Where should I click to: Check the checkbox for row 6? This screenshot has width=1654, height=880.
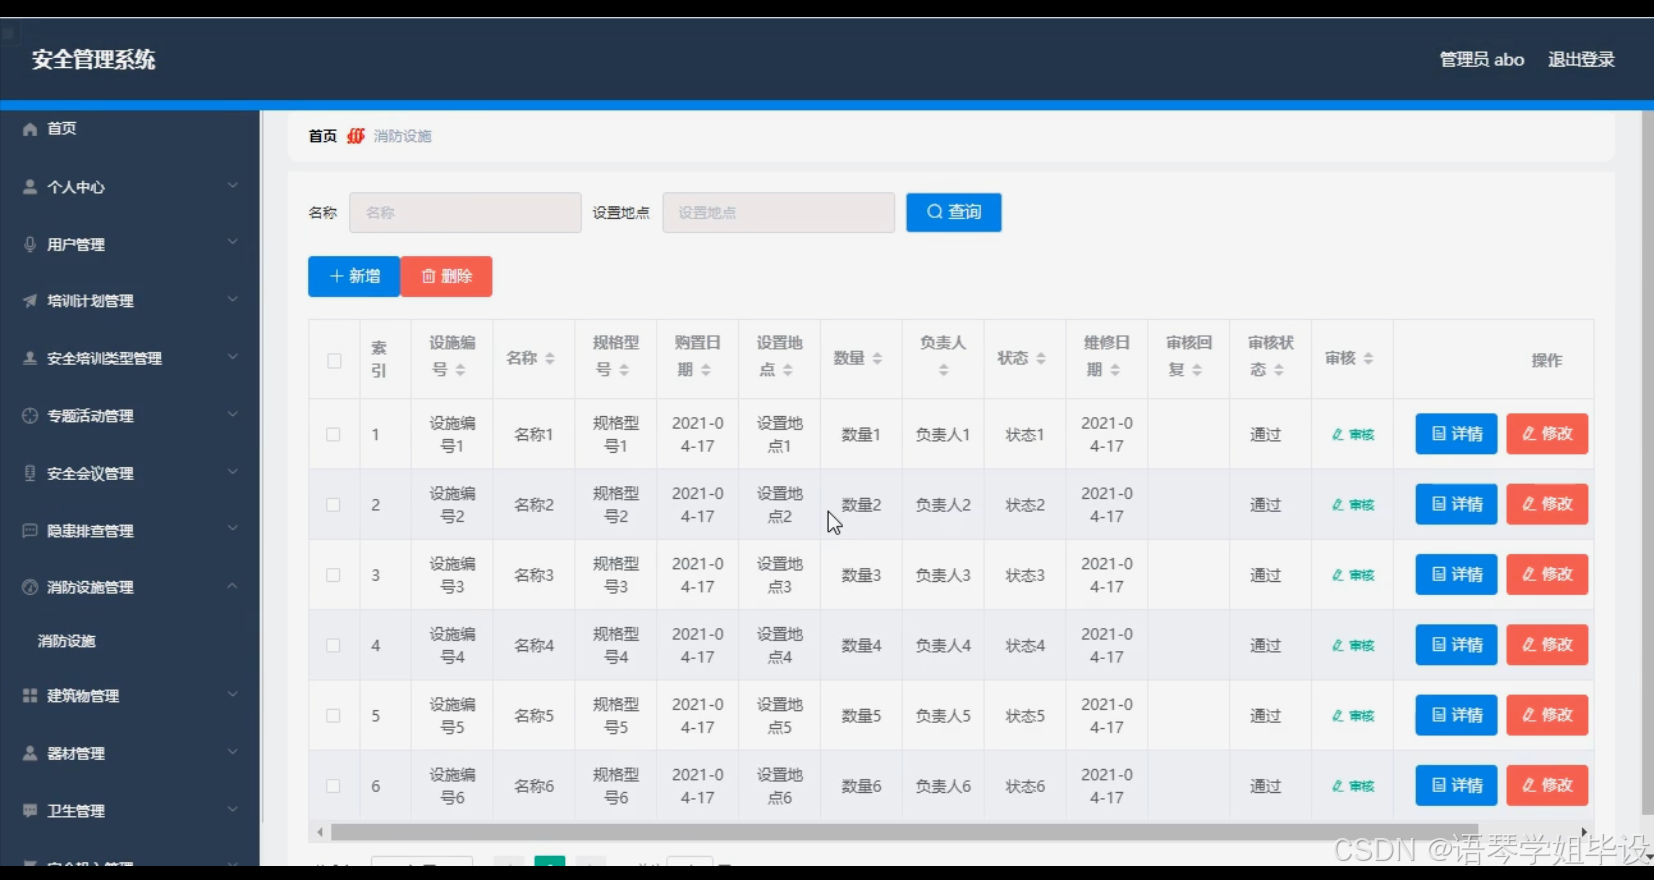333,786
